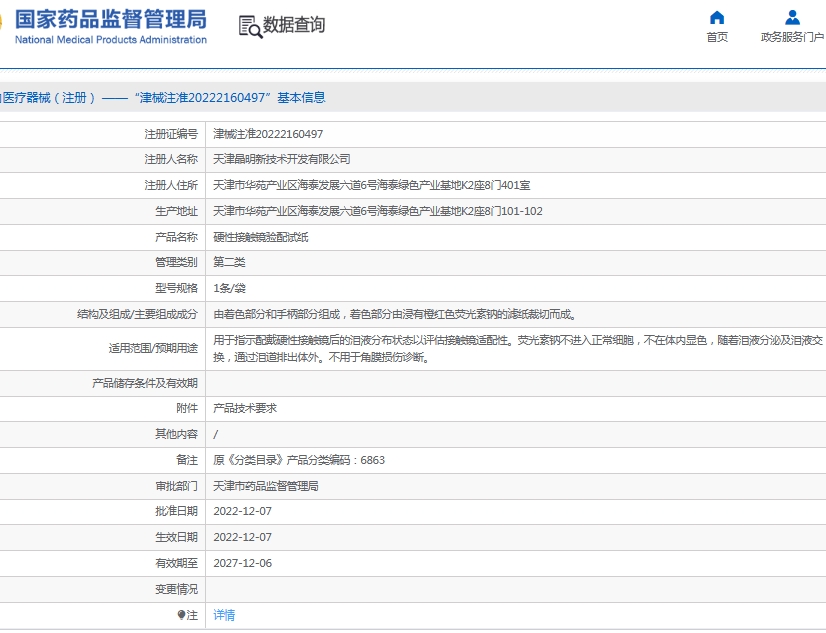Click the 产品名称 row label

[x=176, y=238]
